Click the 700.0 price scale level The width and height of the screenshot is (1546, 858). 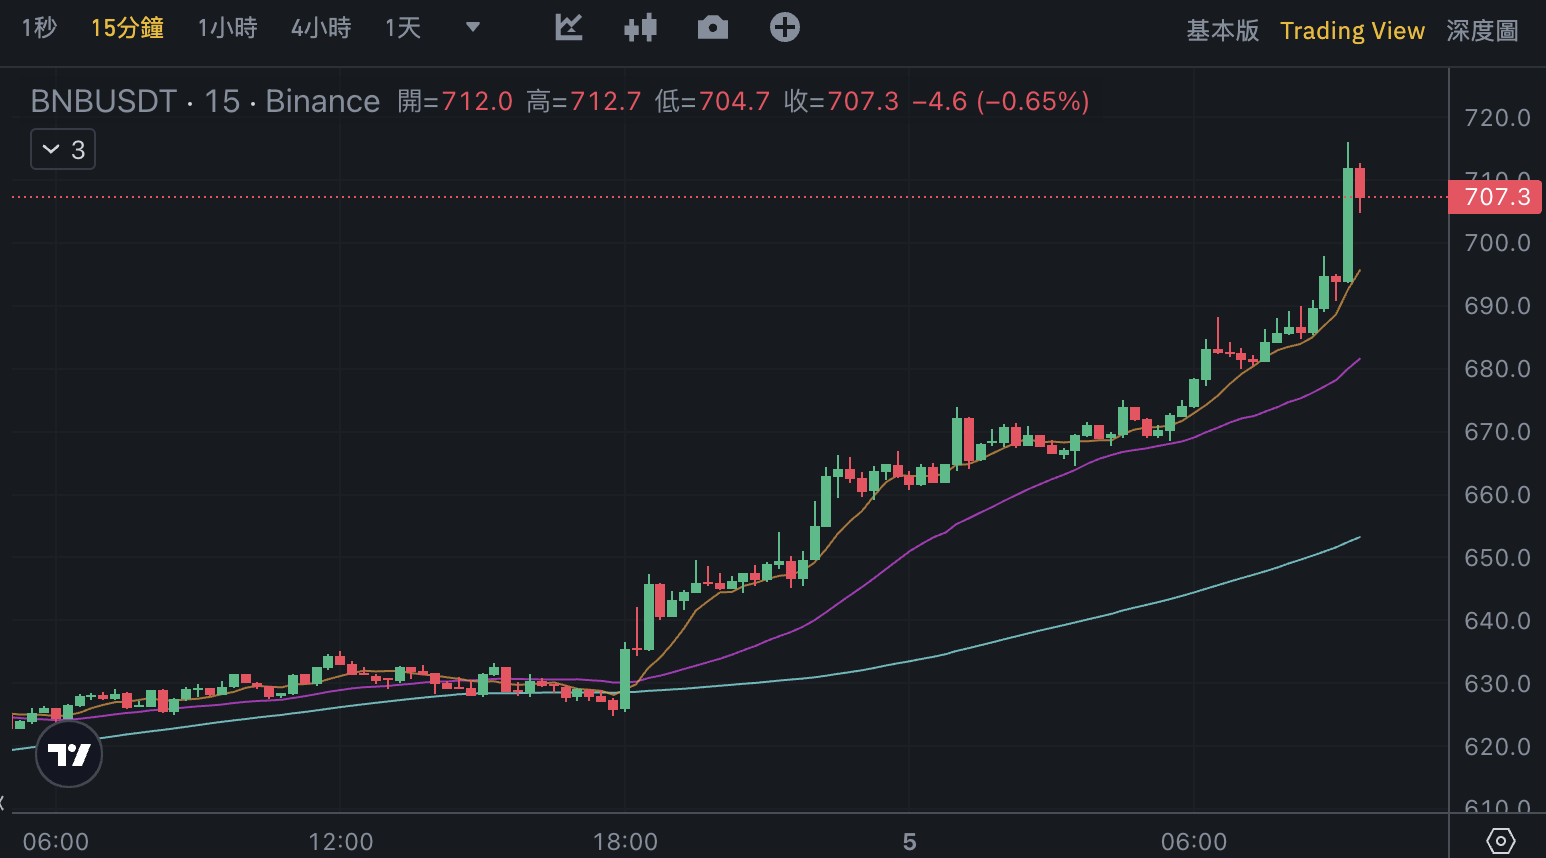tap(1497, 243)
